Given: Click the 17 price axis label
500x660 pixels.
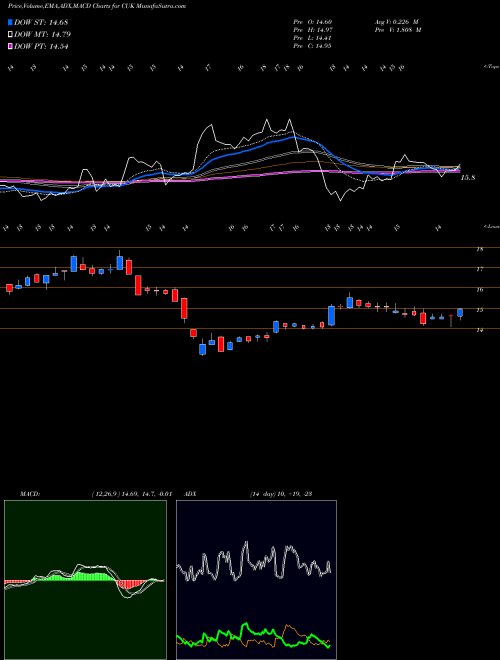Looking at the screenshot, I should coord(479,269).
